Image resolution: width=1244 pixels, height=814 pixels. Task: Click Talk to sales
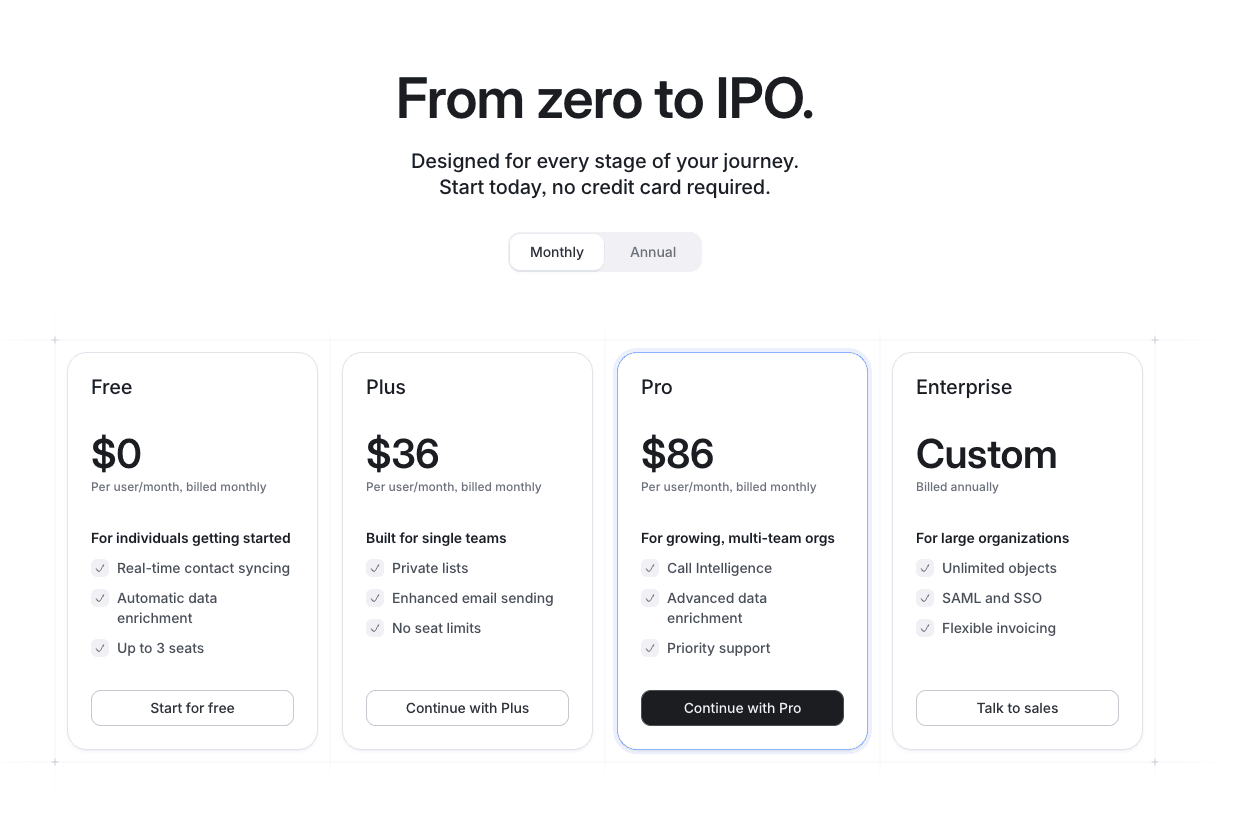tap(1017, 707)
